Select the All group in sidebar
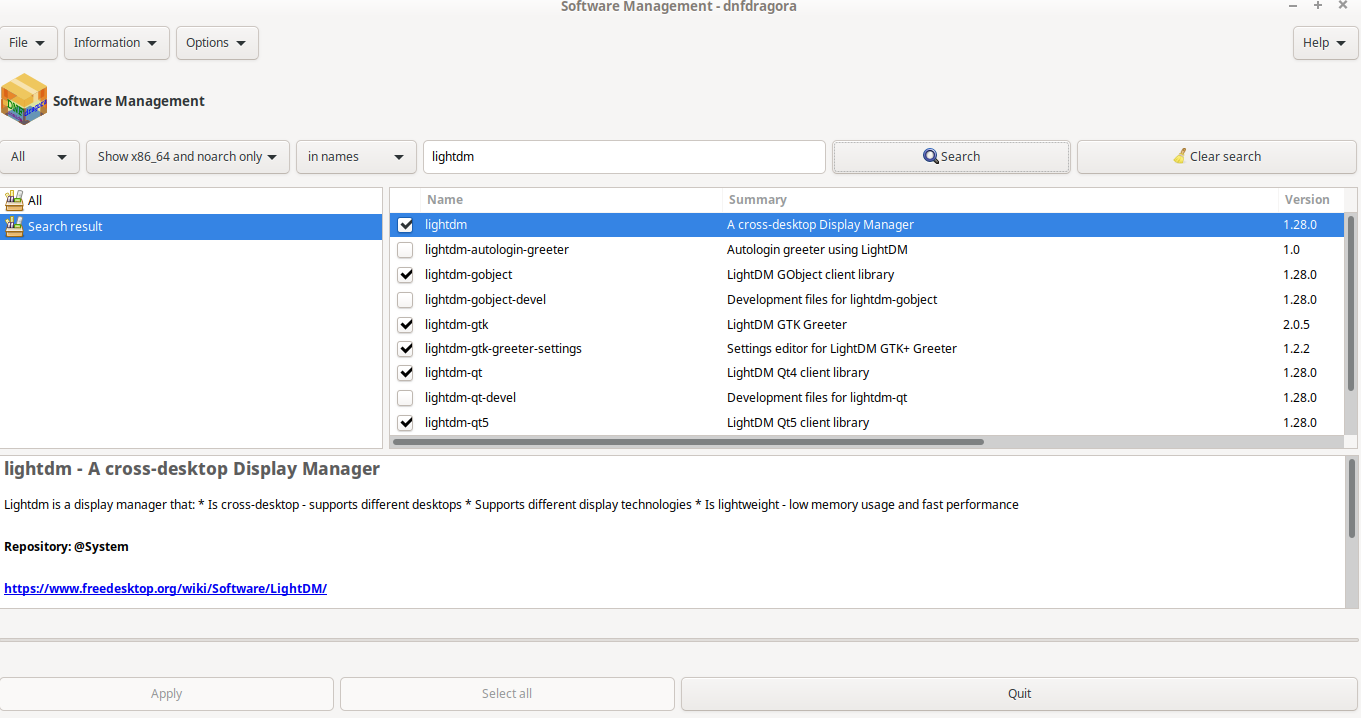Screen dimensions: 1361x718 [191, 200]
